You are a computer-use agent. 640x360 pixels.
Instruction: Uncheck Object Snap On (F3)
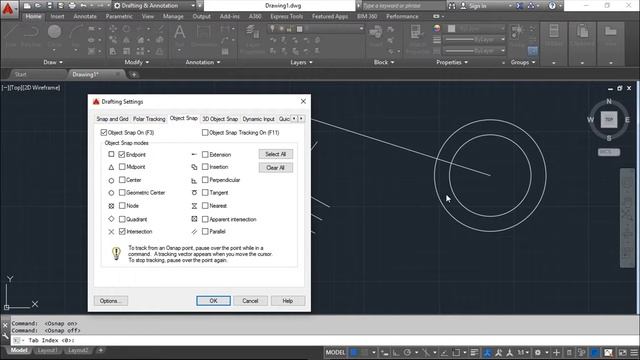pos(104,133)
